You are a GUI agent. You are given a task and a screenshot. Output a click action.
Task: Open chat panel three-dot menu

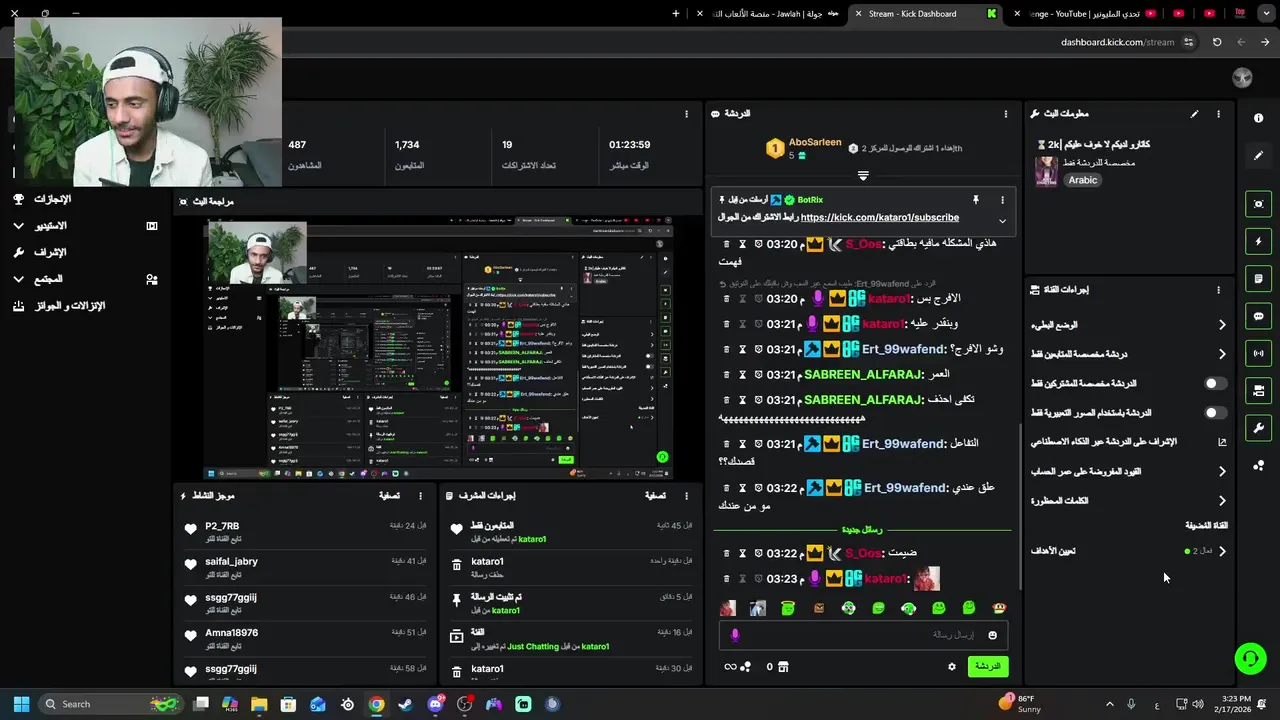click(x=1006, y=114)
